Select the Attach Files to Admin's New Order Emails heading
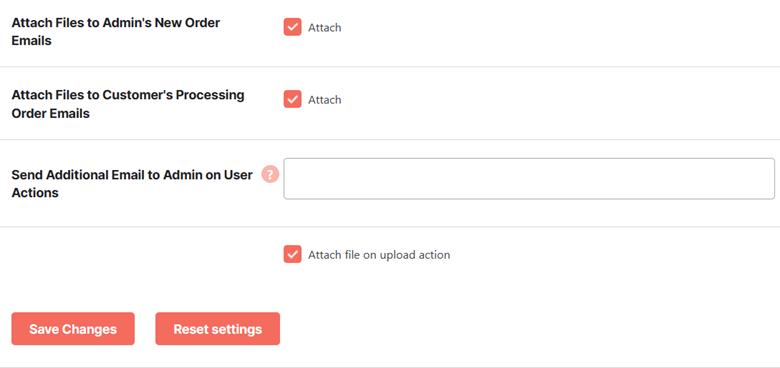 [115, 32]
